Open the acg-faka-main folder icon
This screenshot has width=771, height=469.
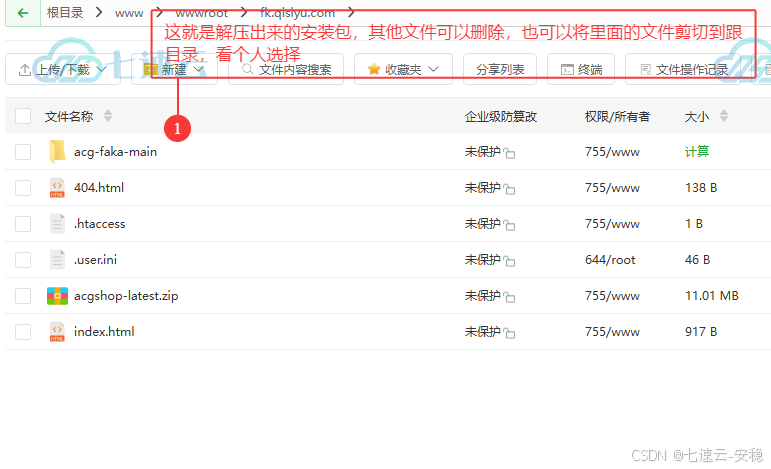57,151
